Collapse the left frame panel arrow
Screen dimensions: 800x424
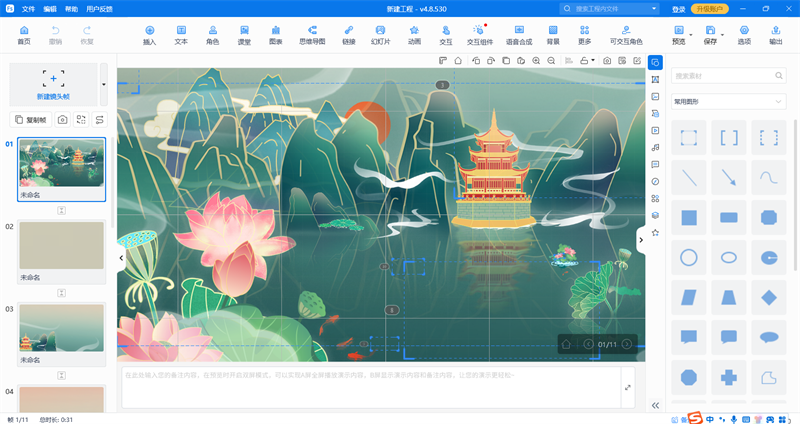tap(121, 258)
